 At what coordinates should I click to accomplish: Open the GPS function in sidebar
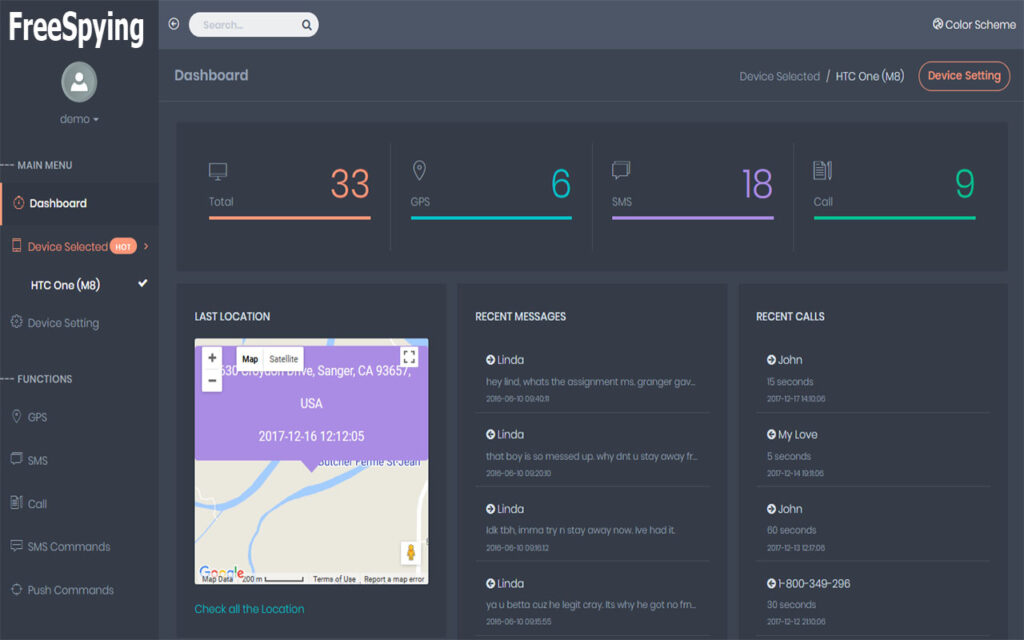tap(37, 417)
